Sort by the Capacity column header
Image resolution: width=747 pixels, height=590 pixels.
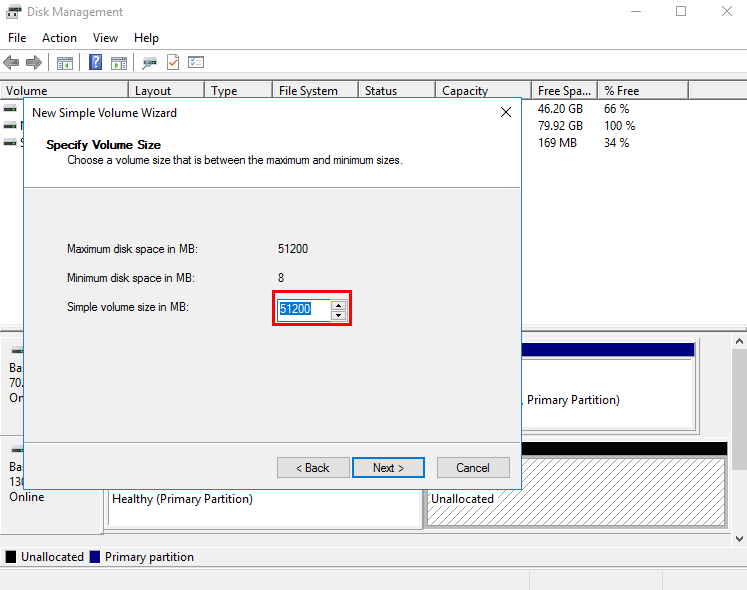coord(484,91)
